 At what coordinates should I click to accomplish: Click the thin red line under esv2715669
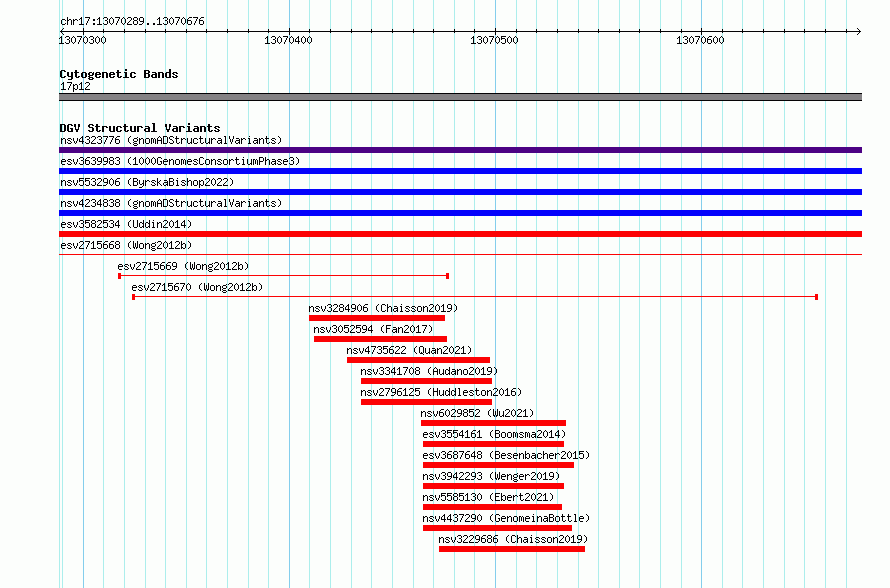click(284, 276)
